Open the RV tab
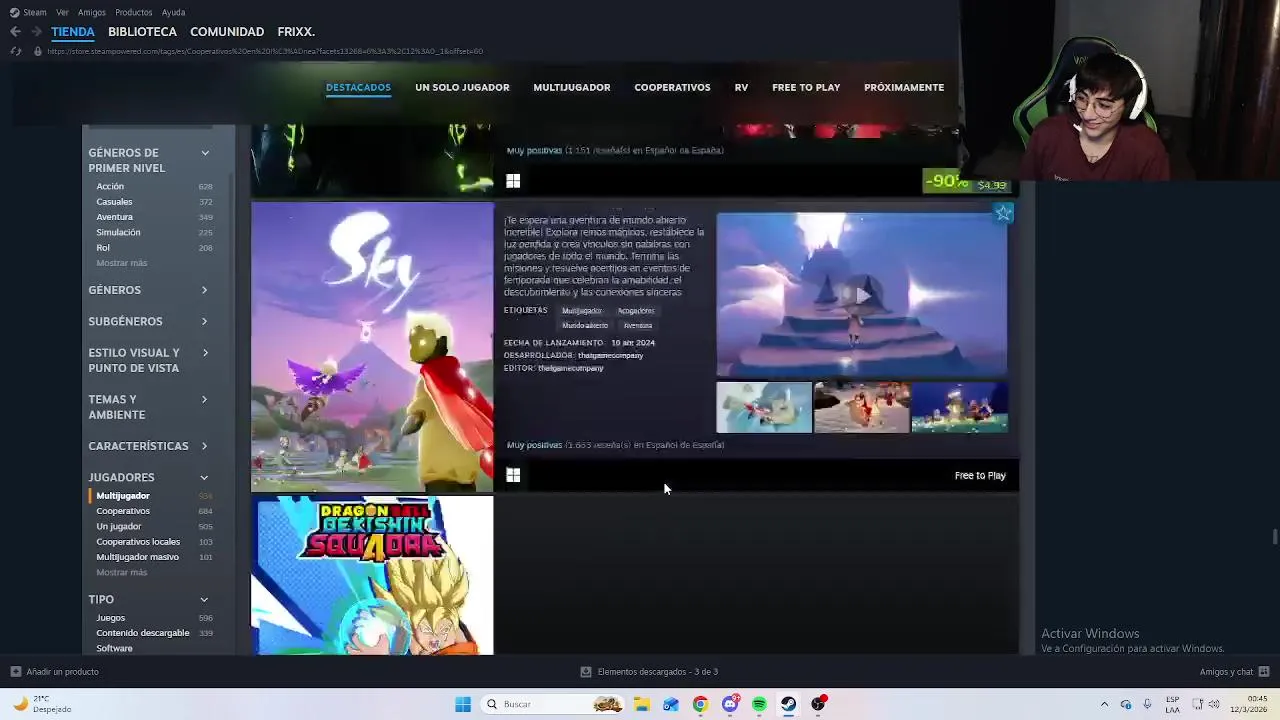This screenshot has width=1280, height=720. pos(741,87)
